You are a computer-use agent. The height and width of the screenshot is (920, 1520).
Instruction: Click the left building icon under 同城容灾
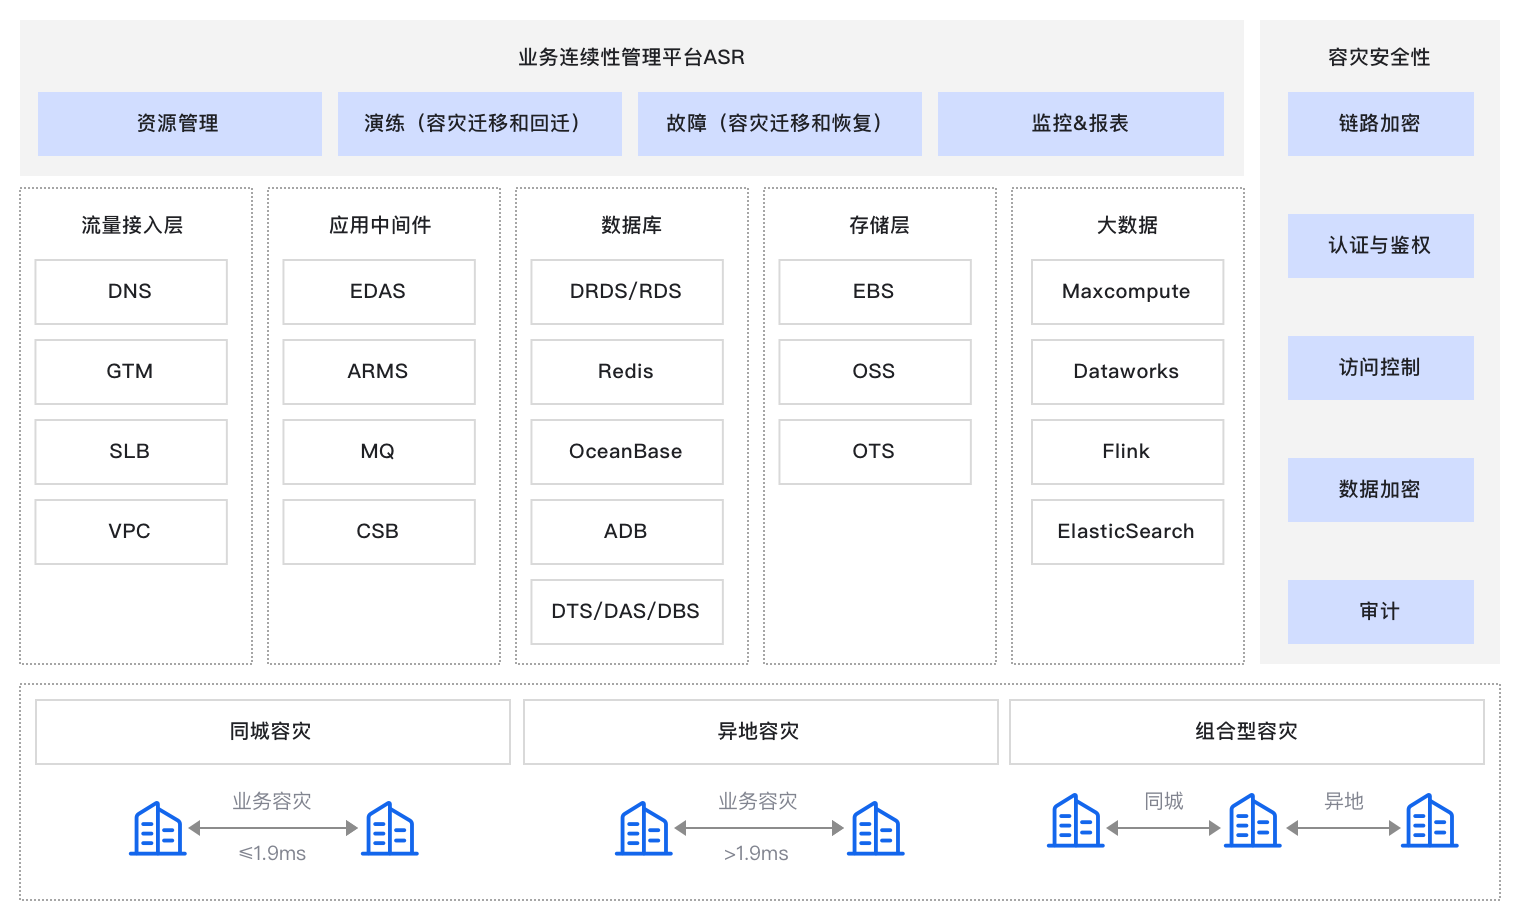[158, 829]
